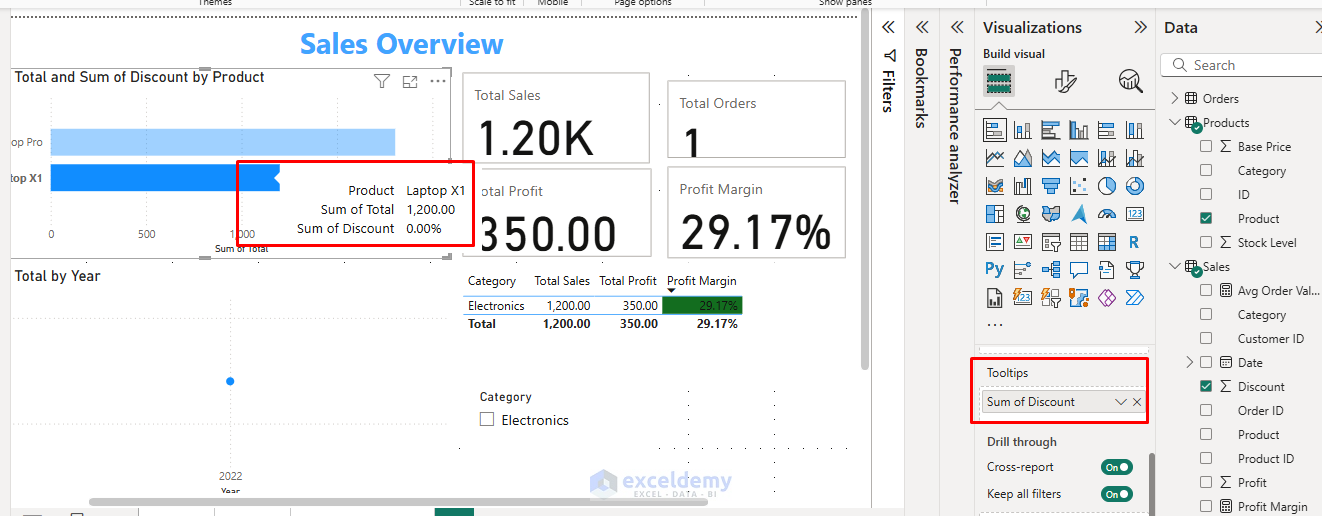Insert a Scatter chart visual
Viewport: 1322px width, 516px height.
tap(1079, 186)
